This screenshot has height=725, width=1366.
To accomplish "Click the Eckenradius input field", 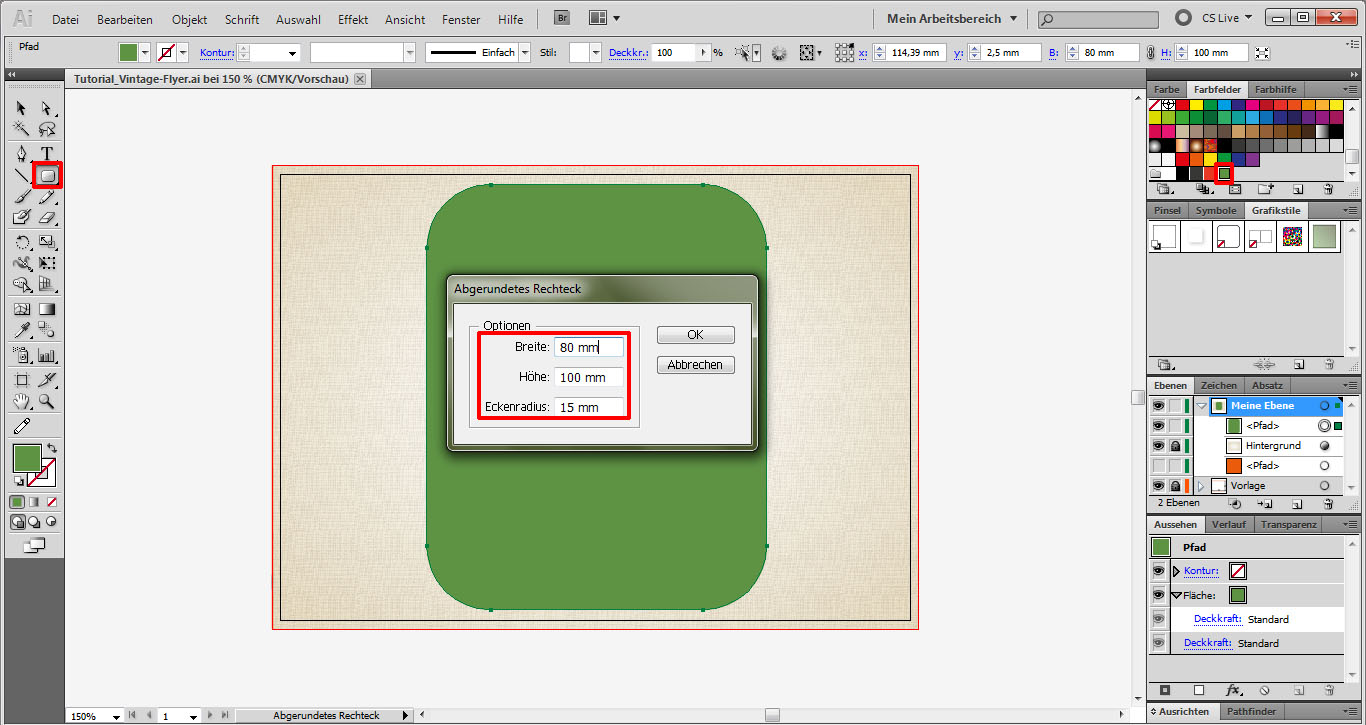I will pyautogui.click(x=589, y=407).
